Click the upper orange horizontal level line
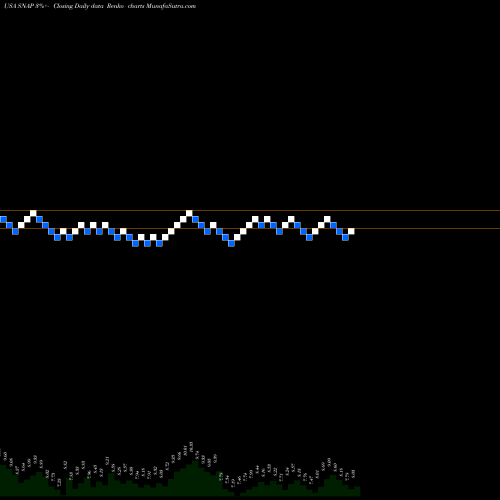The width and height of the screenshot is (500, 500). click(250, 210)
